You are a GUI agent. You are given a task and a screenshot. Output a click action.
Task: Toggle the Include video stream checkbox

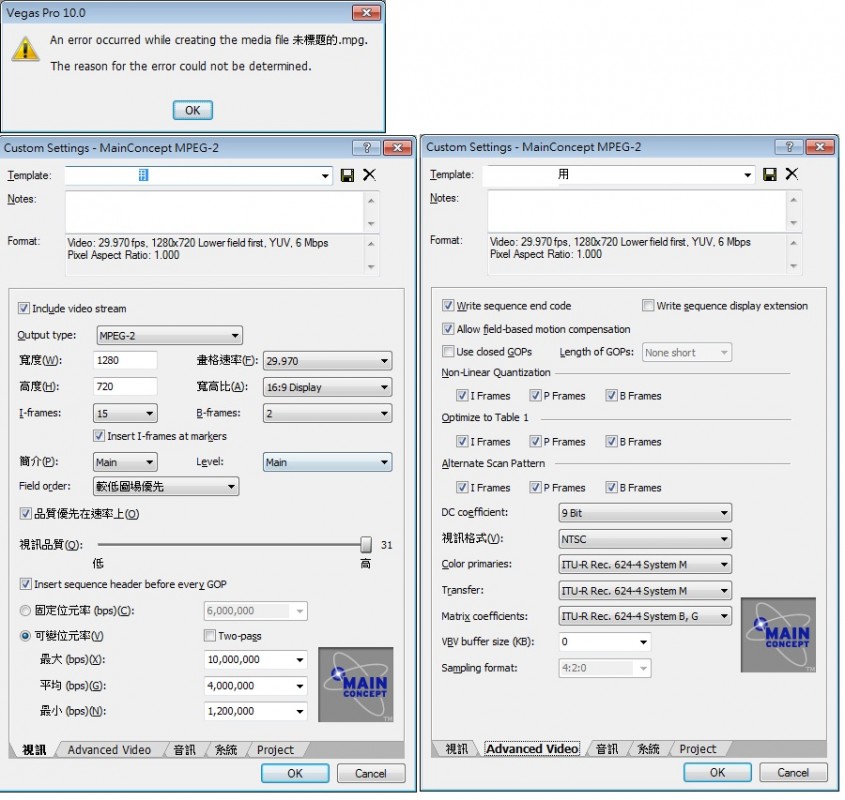tap(23, 308)
